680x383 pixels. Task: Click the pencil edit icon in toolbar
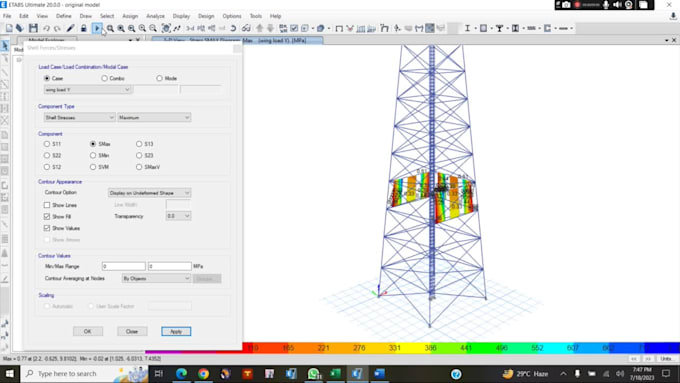coord(70,28)
